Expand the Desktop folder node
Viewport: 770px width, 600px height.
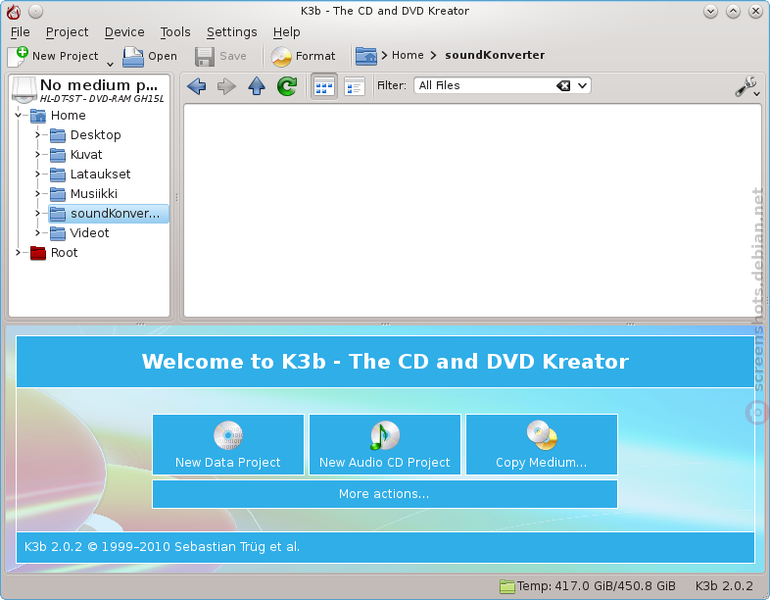pos(37,135)
